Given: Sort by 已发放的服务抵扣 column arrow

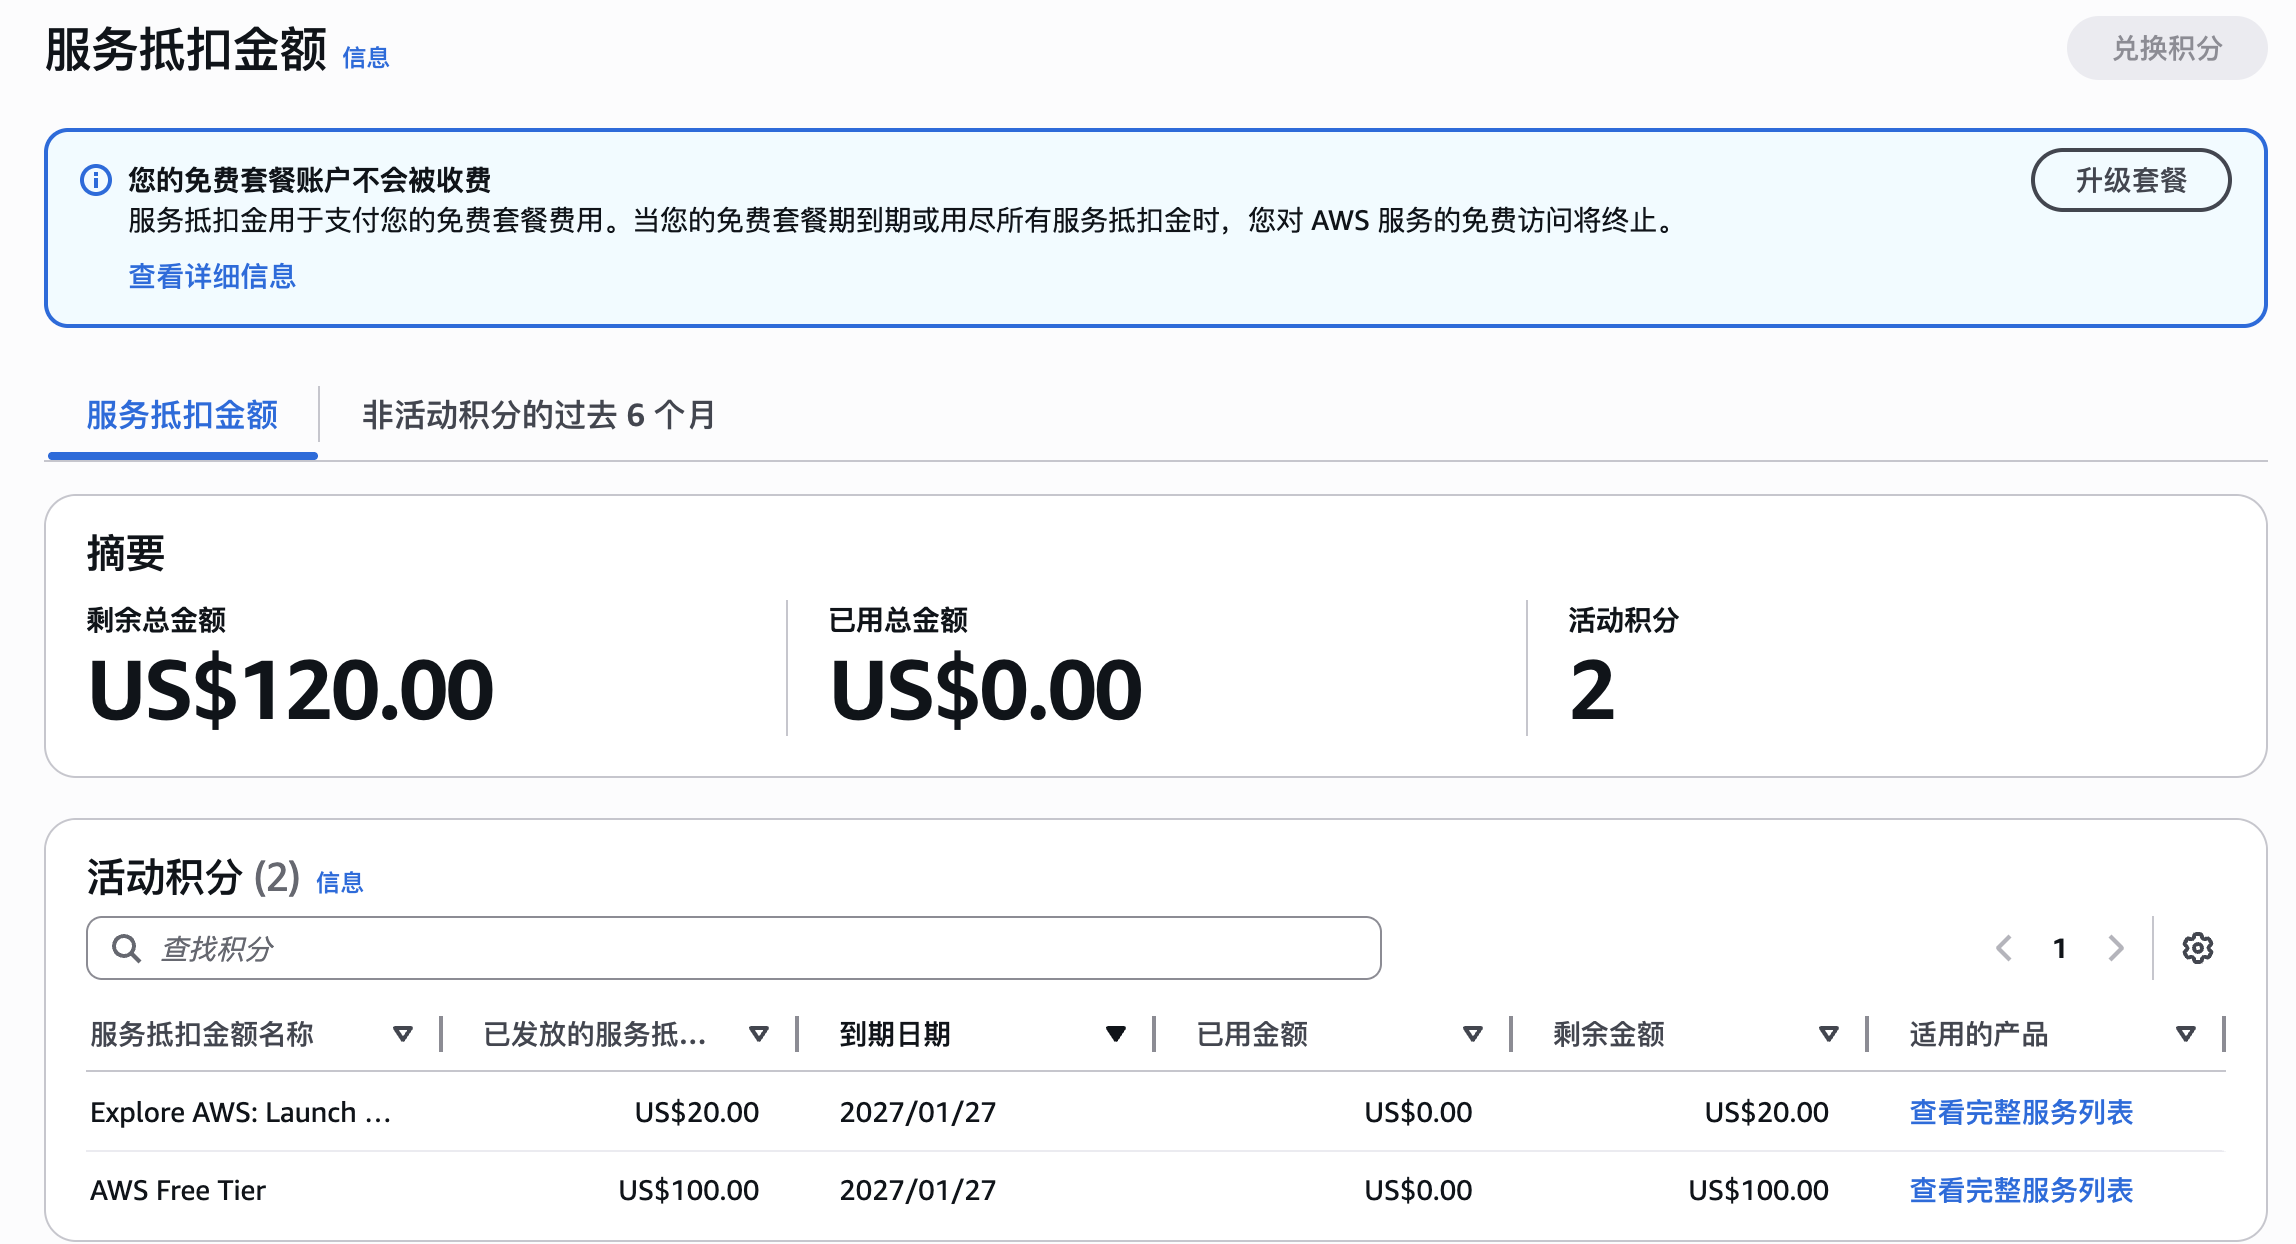Looking at the screenshot, I should [x=759, y=1034].
